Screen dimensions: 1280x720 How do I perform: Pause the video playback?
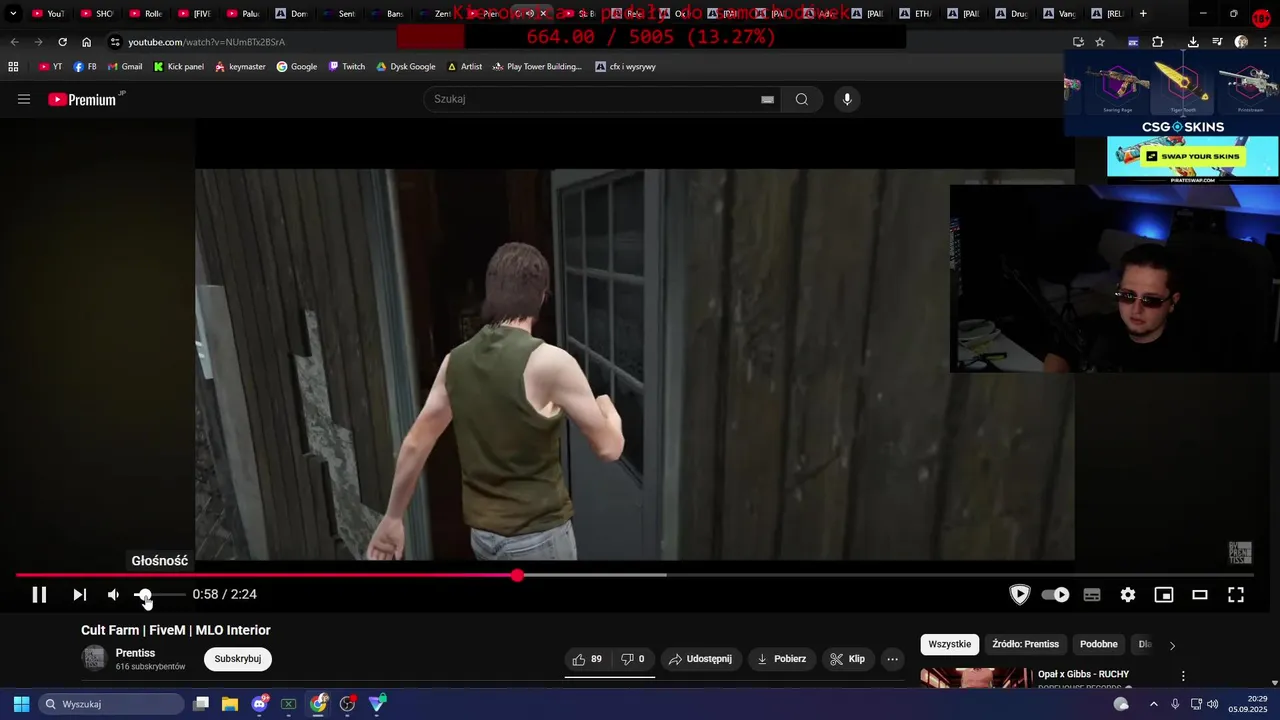39,595
